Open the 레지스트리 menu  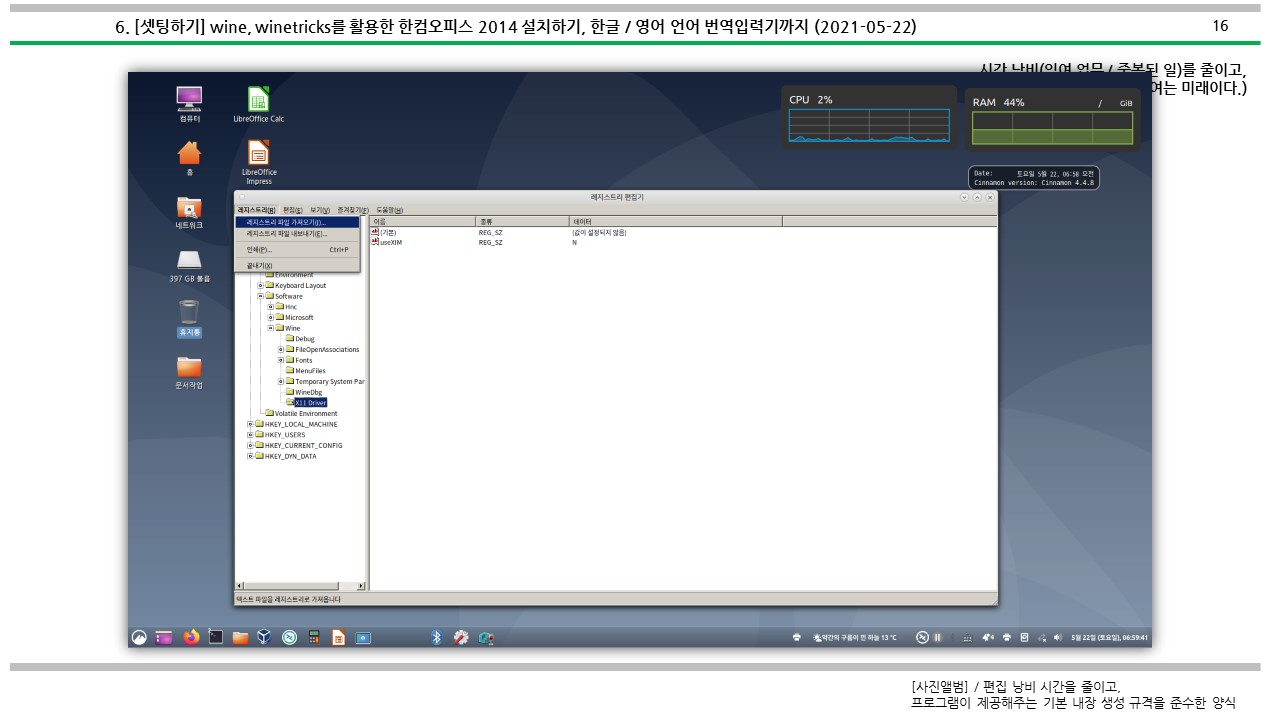coord(256,210)
